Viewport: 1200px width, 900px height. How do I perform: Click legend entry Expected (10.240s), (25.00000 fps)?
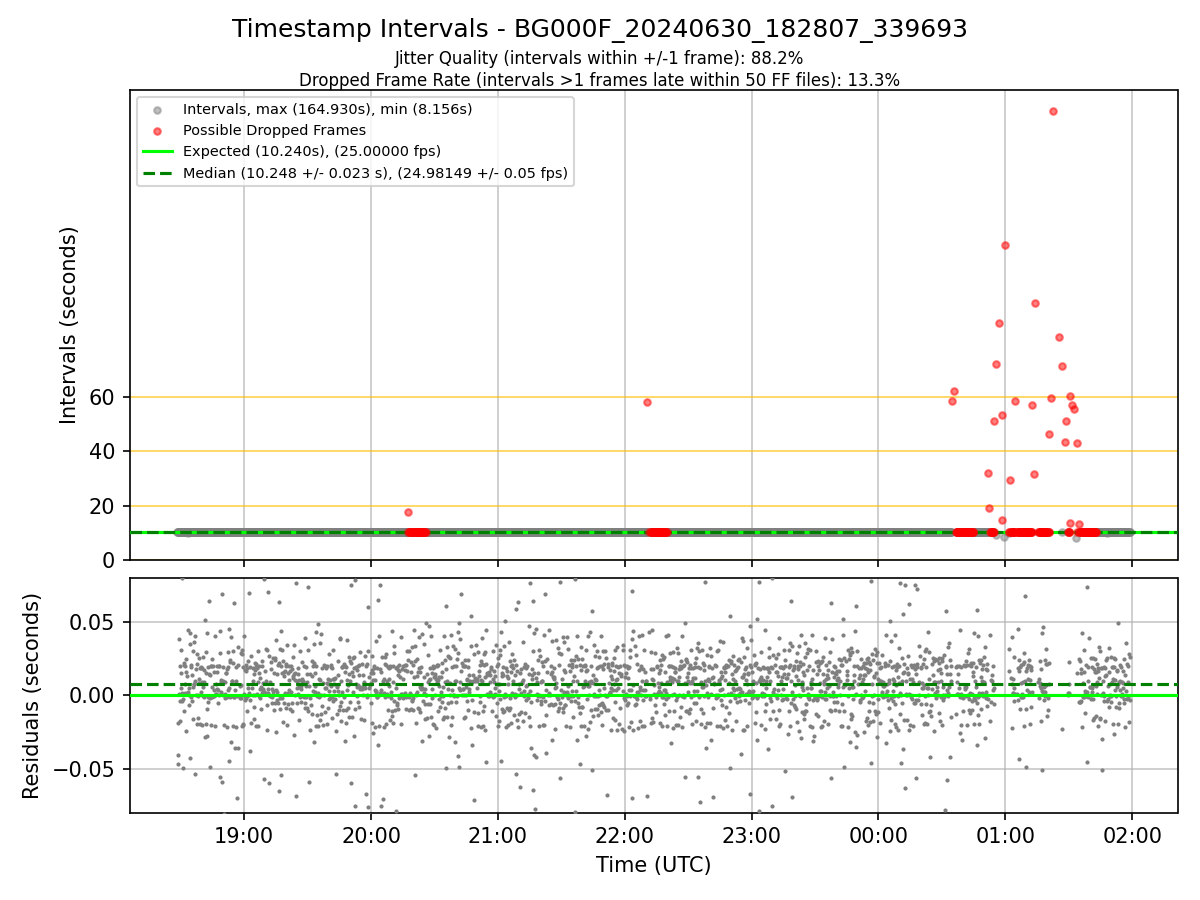coord(312,151)
